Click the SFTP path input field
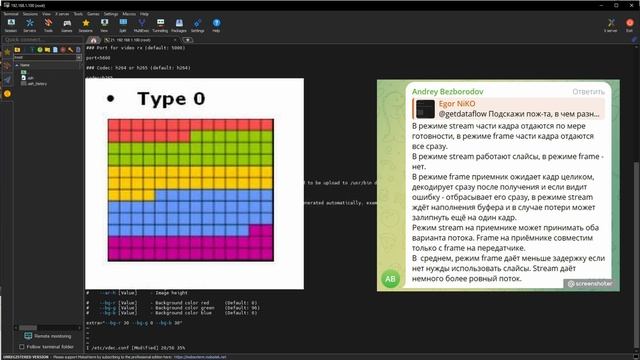 pyautogui.click(x=45, y=58)
